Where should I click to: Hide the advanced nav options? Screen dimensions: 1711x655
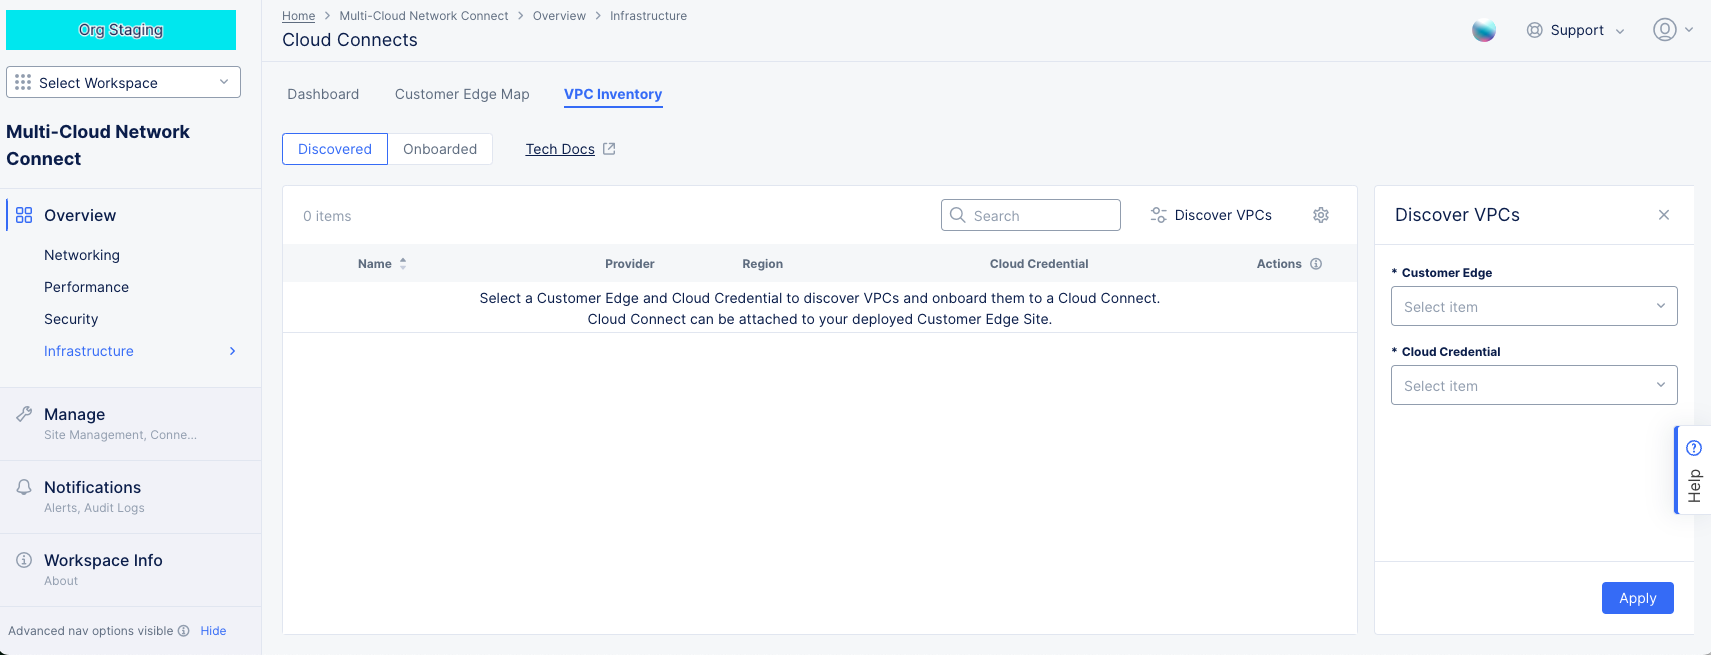pos(213,631)
